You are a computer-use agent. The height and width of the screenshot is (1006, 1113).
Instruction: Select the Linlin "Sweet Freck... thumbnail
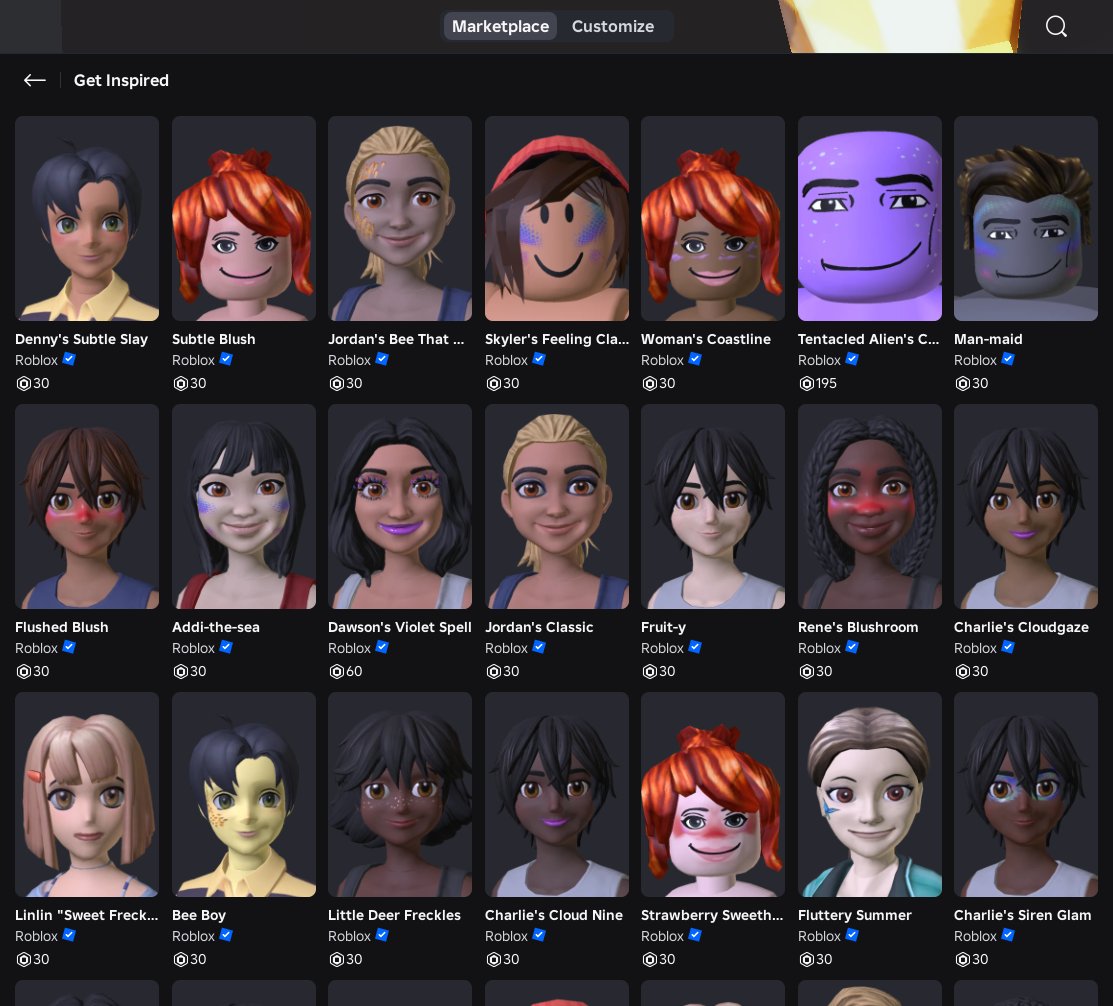coord(87,794)
